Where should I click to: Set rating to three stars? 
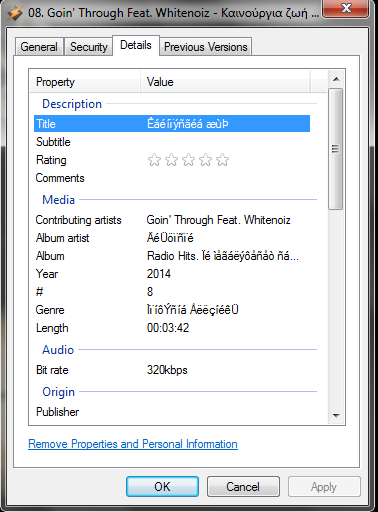[188, 160]
